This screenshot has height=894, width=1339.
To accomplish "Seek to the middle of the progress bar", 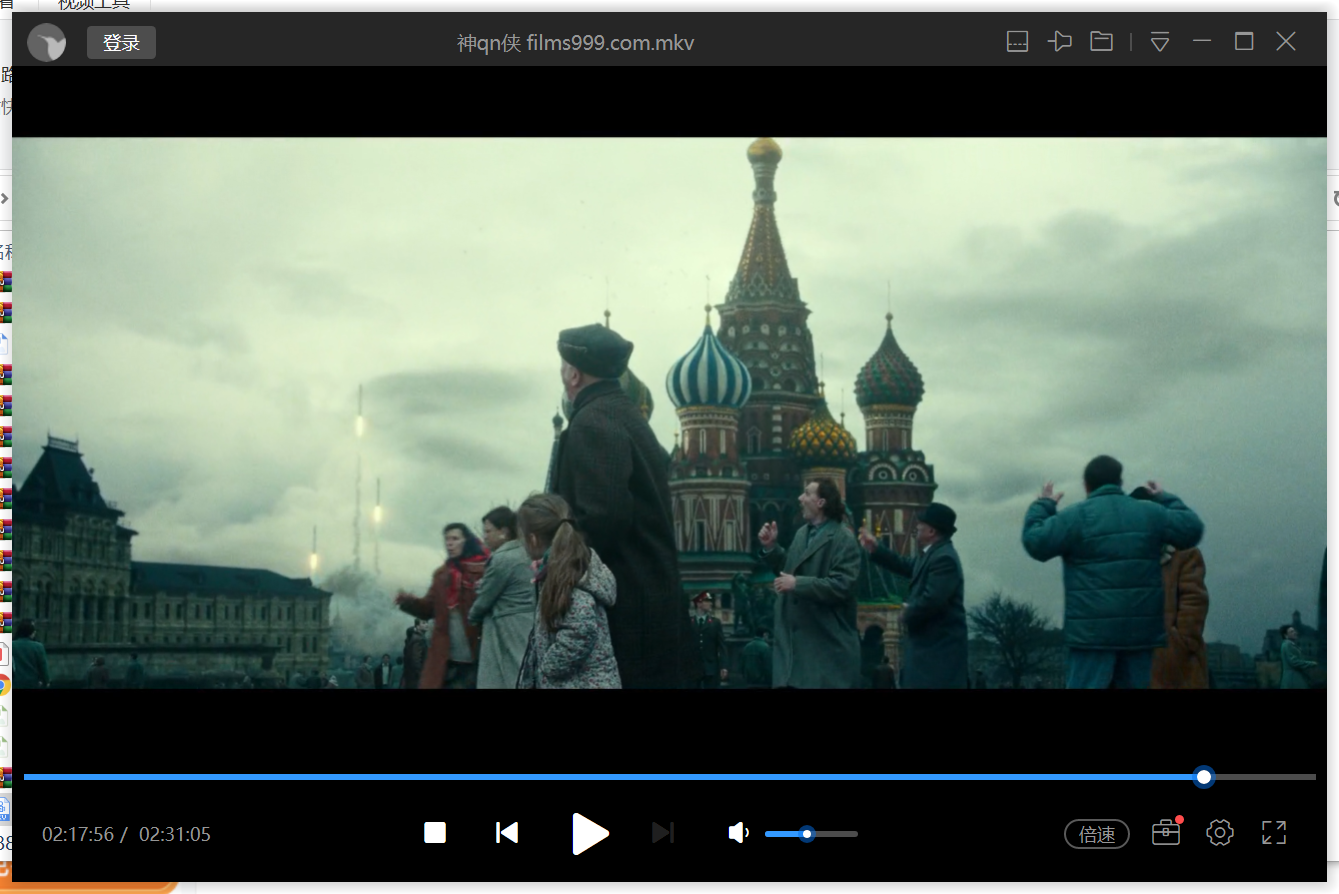I will click(x=669, y=777).
